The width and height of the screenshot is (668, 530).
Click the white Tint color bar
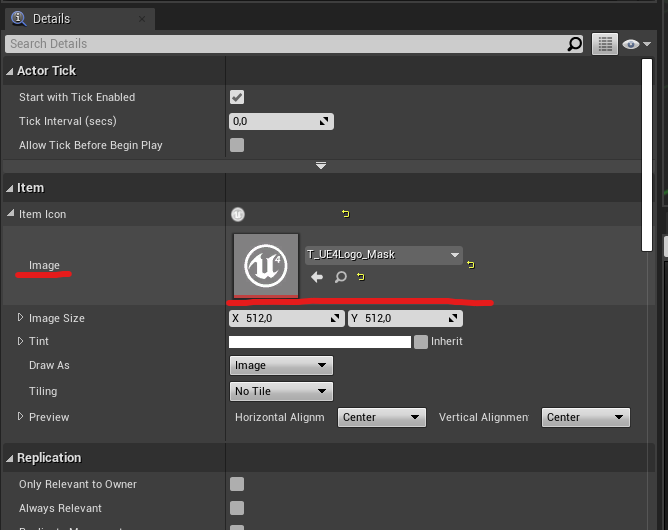coord(320,342)
